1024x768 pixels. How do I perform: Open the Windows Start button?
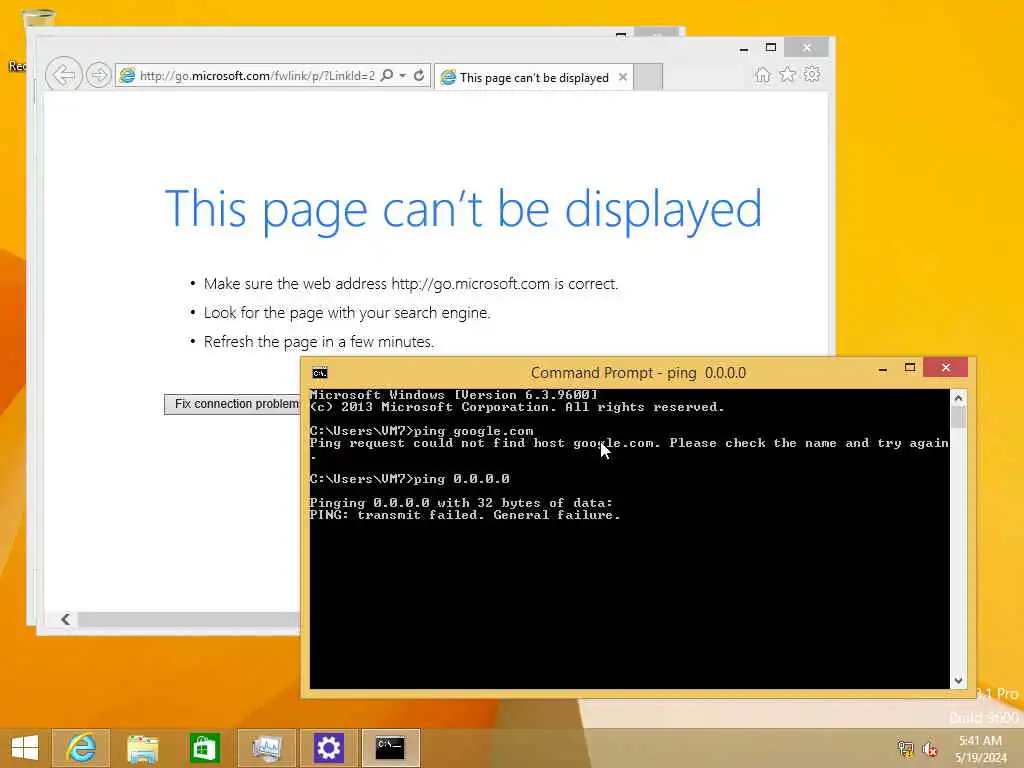[x=25, y=748]
